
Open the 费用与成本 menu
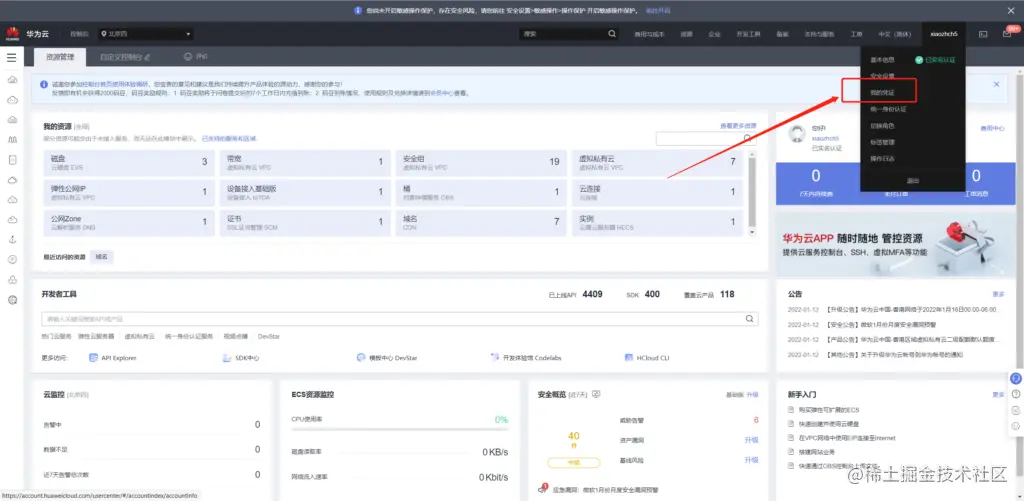pos(650,34)
